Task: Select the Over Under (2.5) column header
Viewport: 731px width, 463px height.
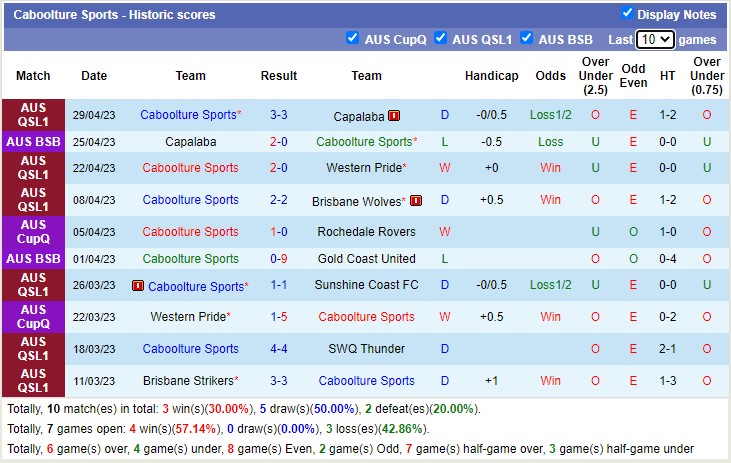Action: point(595,76)
